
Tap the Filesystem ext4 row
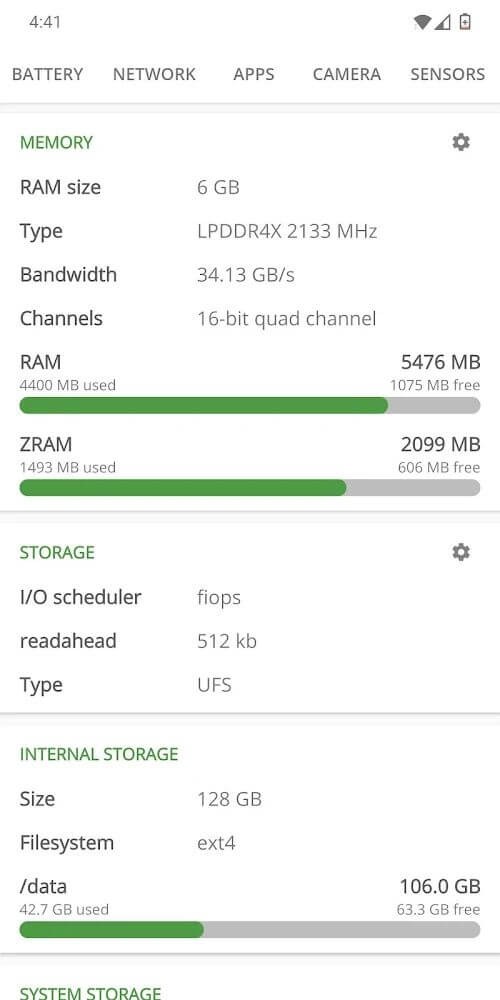coord(250,843)
